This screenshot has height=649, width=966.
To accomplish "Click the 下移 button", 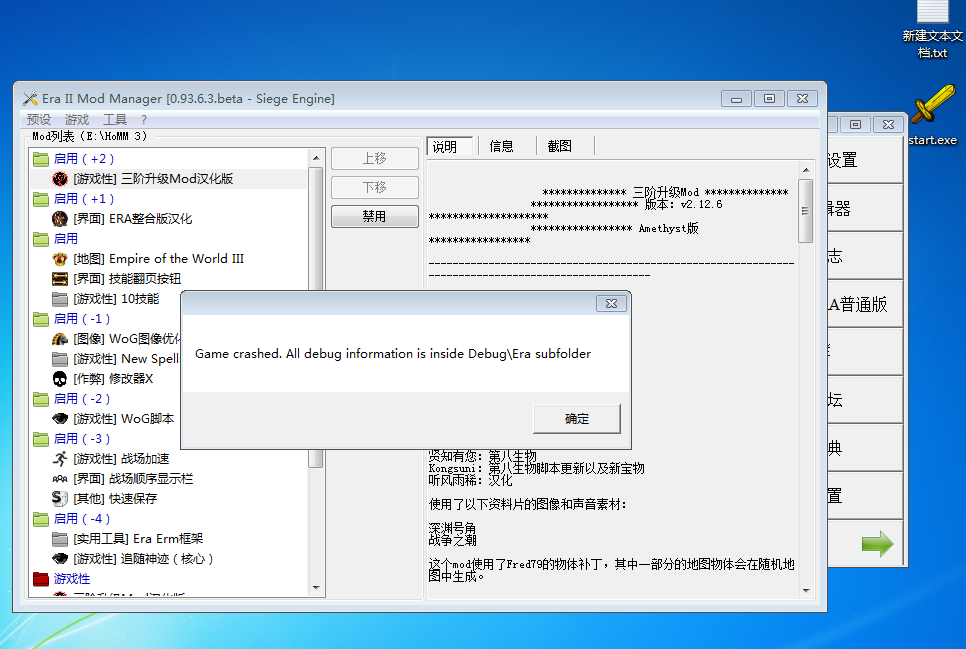I will (x=375, y=187).
